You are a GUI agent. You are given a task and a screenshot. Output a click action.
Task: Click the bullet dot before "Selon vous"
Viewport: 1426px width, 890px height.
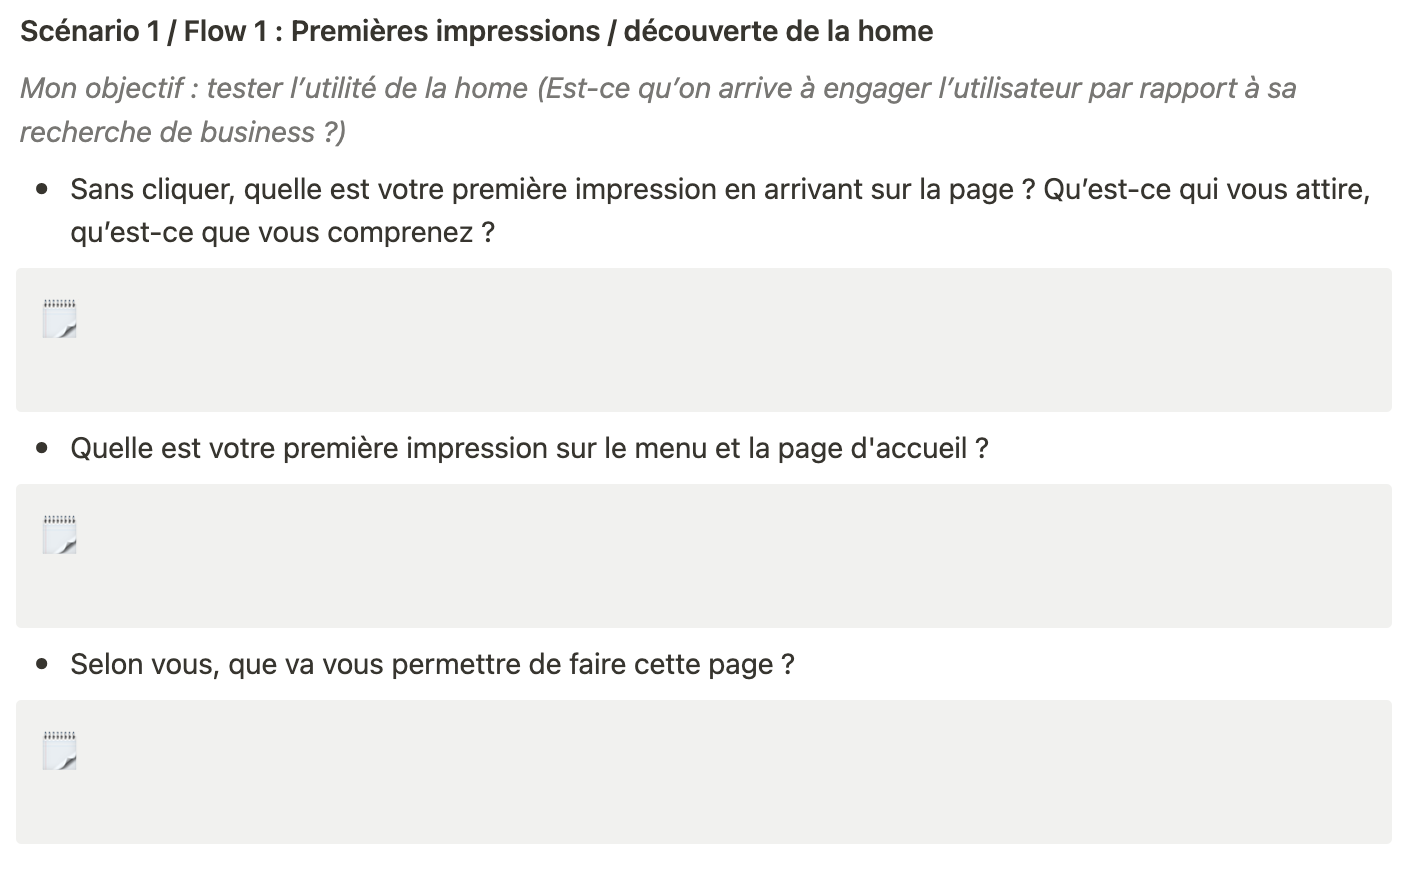coord(42,664)
